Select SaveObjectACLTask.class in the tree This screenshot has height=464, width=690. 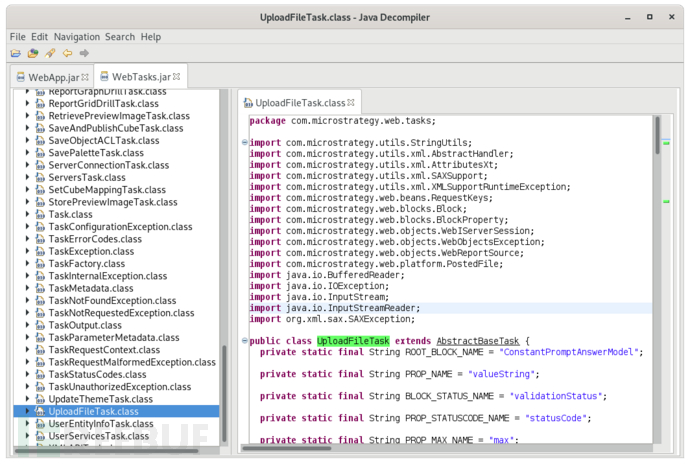(x=104, y=140)
